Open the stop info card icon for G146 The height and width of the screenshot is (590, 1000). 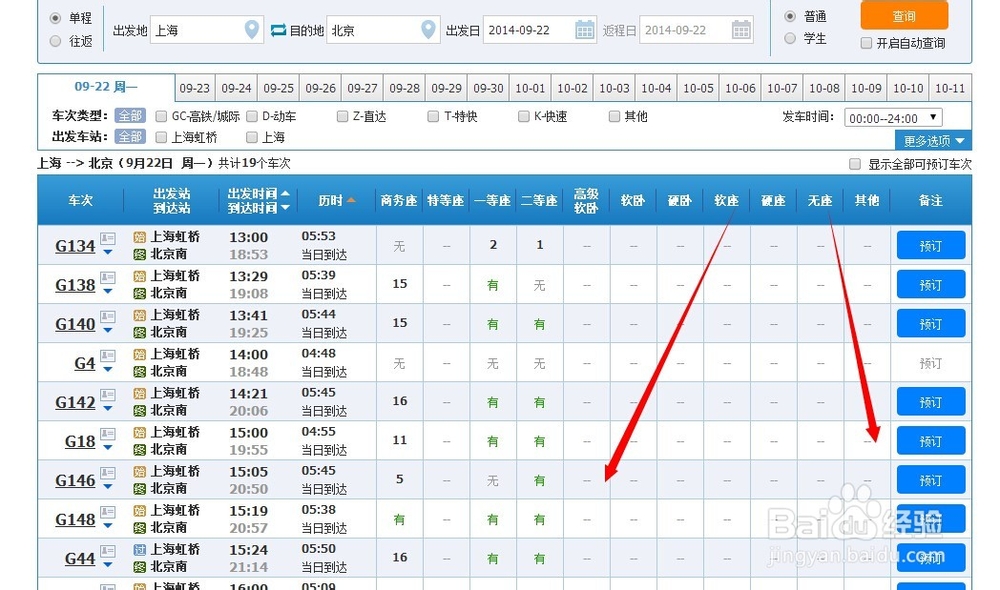click(108, 473)
